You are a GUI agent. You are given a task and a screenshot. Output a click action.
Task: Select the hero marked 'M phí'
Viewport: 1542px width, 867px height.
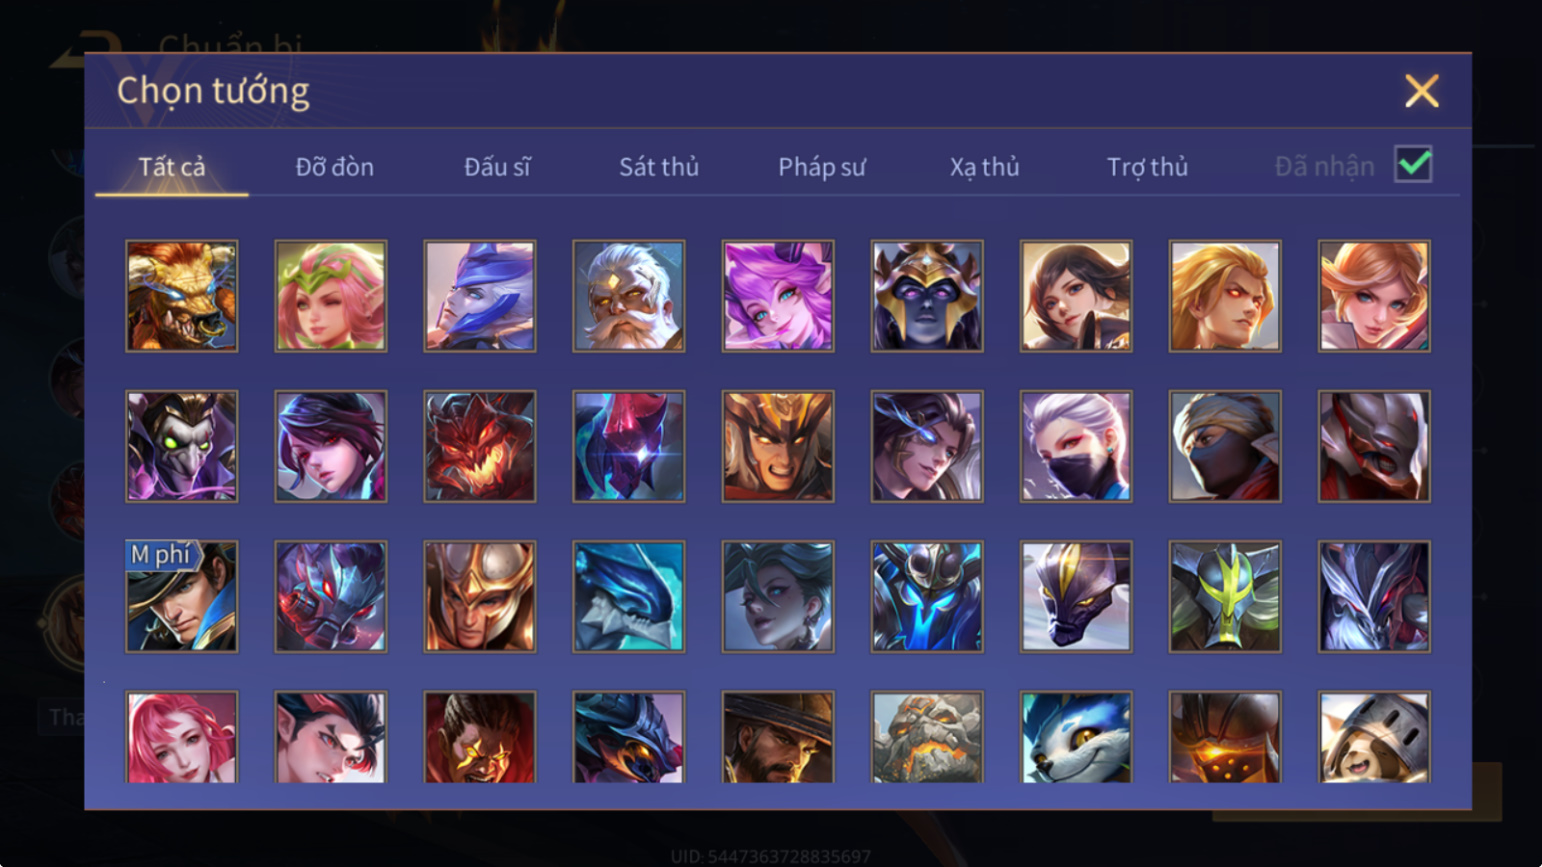tap(182, 597)
